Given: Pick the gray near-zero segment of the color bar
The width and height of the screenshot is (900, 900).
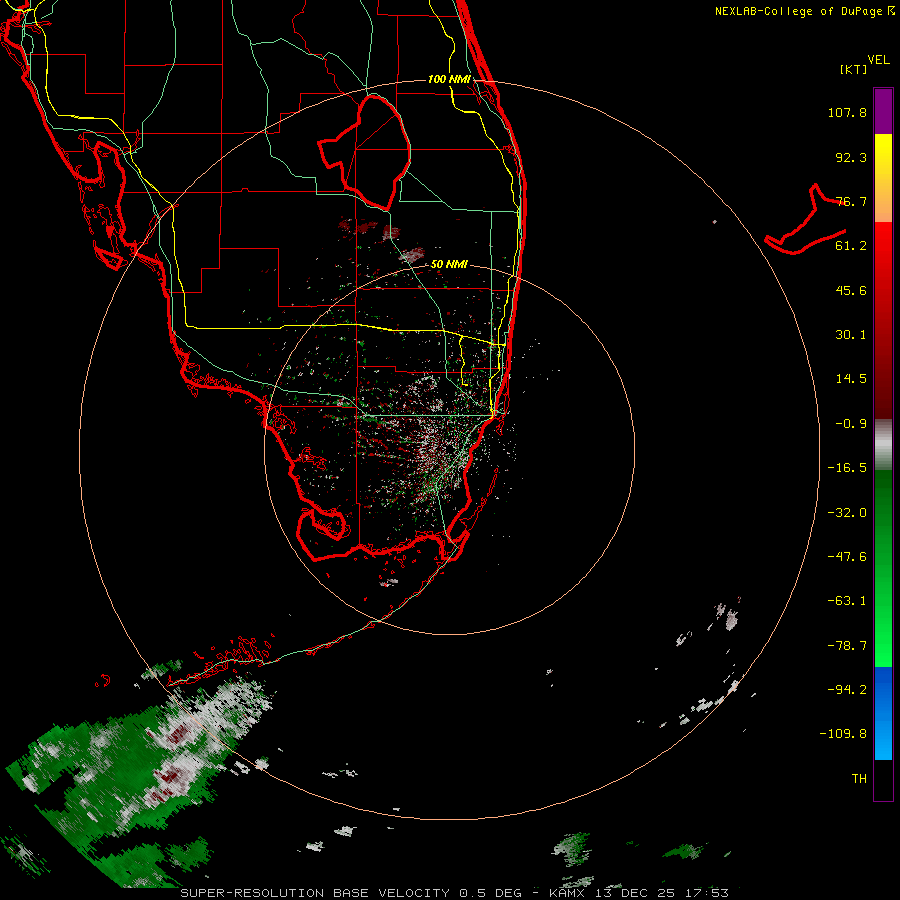Looking at the screenshot, I should 883,445.
